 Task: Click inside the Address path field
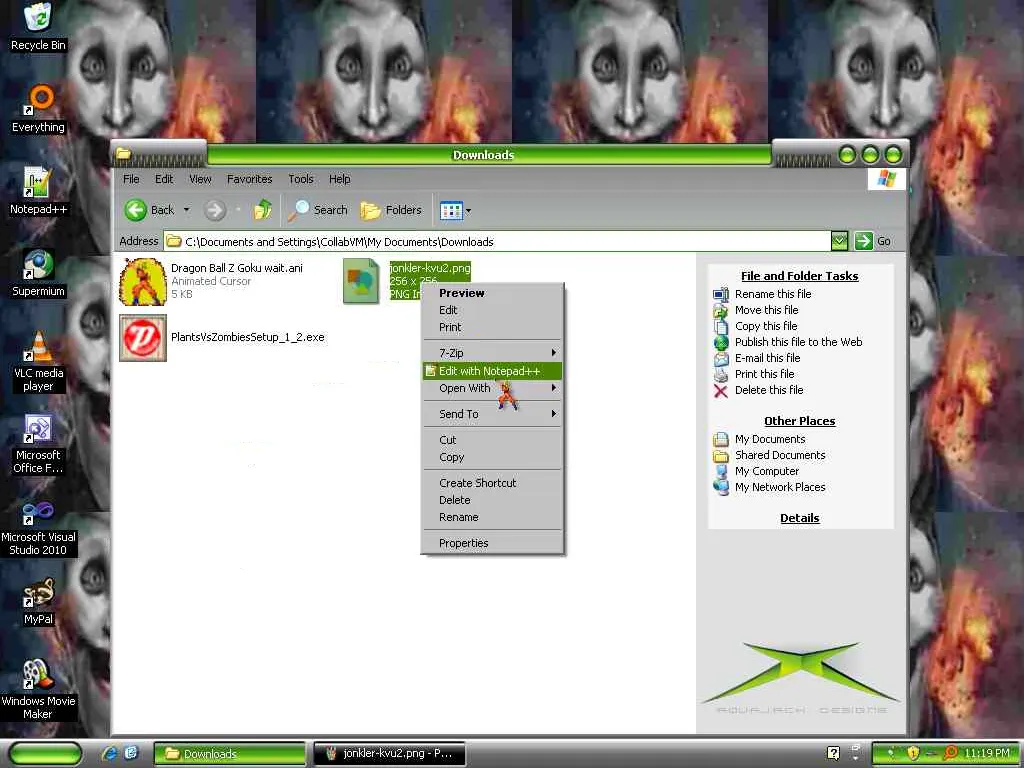click(x=498, y=241)
